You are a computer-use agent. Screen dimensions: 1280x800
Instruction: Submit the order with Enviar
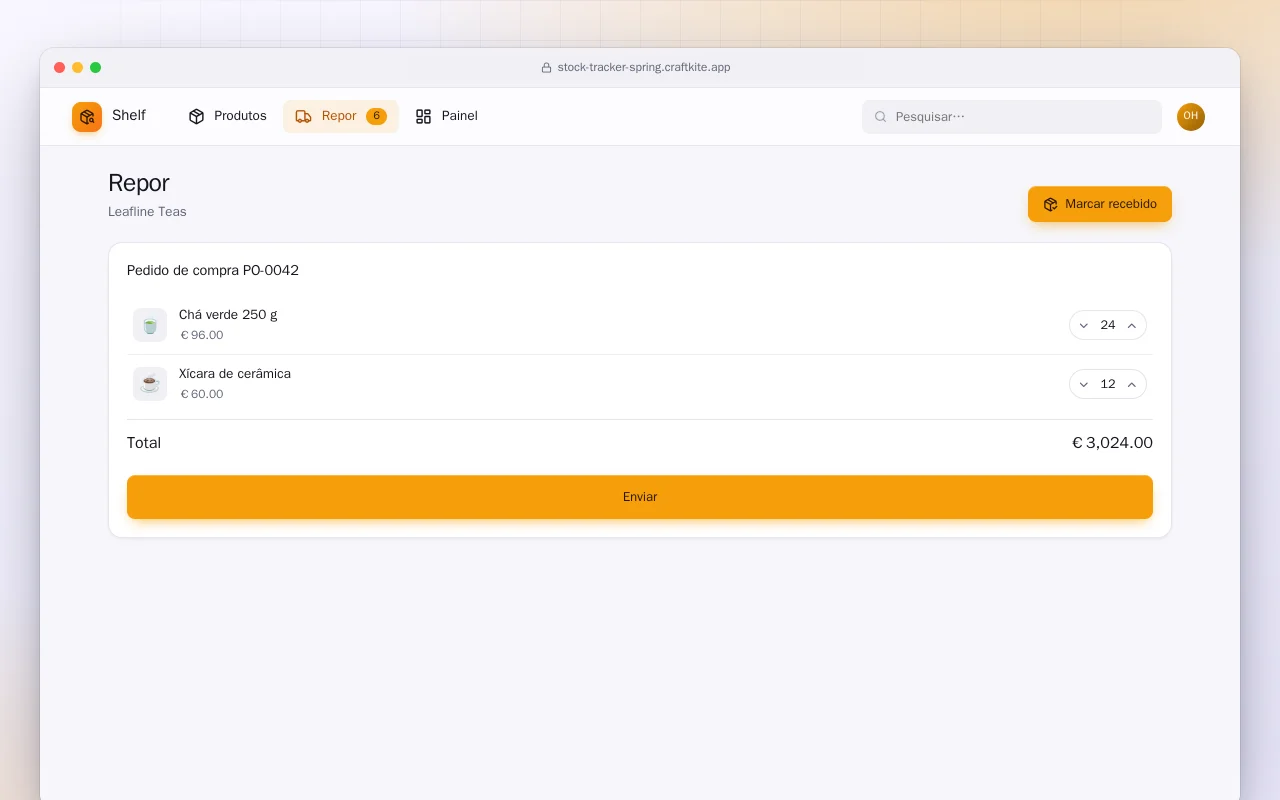click(640, 497)
